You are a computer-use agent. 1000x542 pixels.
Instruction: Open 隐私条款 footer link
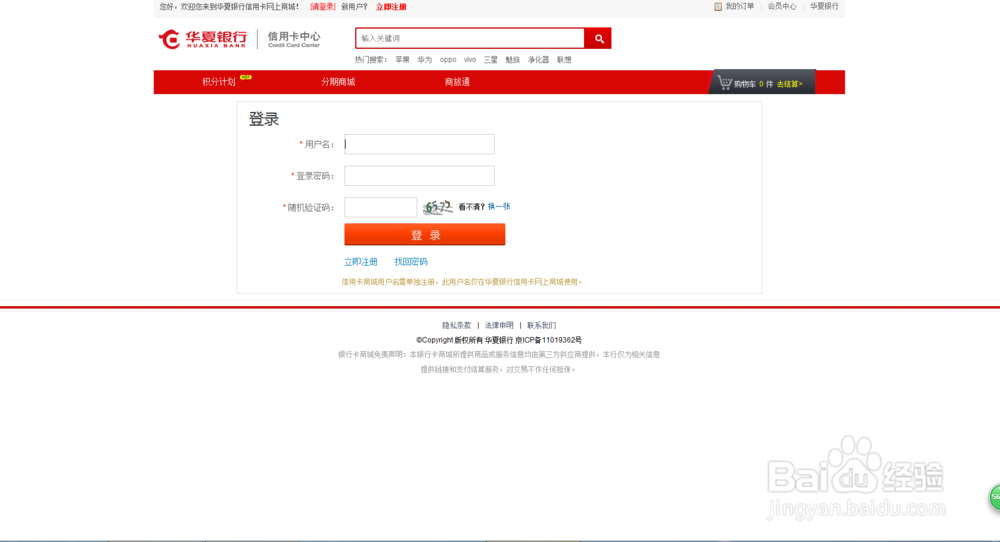[457, 325]
